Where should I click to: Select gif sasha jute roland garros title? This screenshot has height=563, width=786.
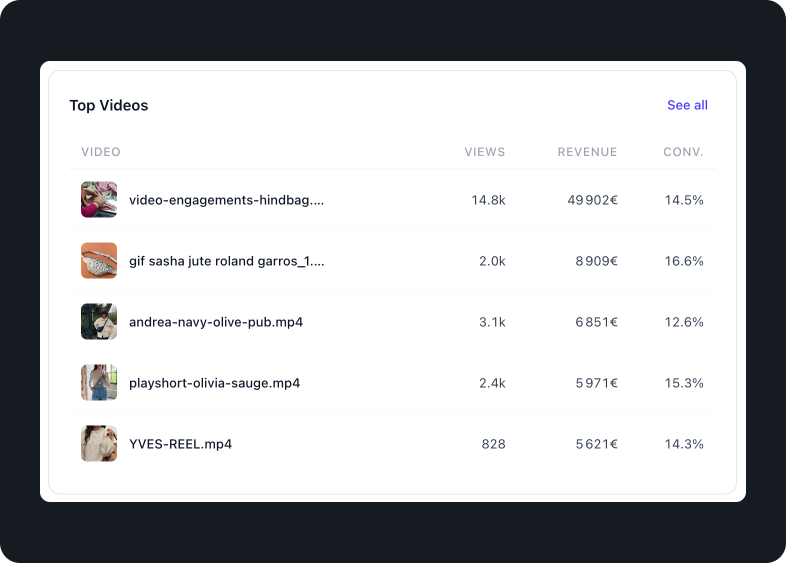pos(226,261)
